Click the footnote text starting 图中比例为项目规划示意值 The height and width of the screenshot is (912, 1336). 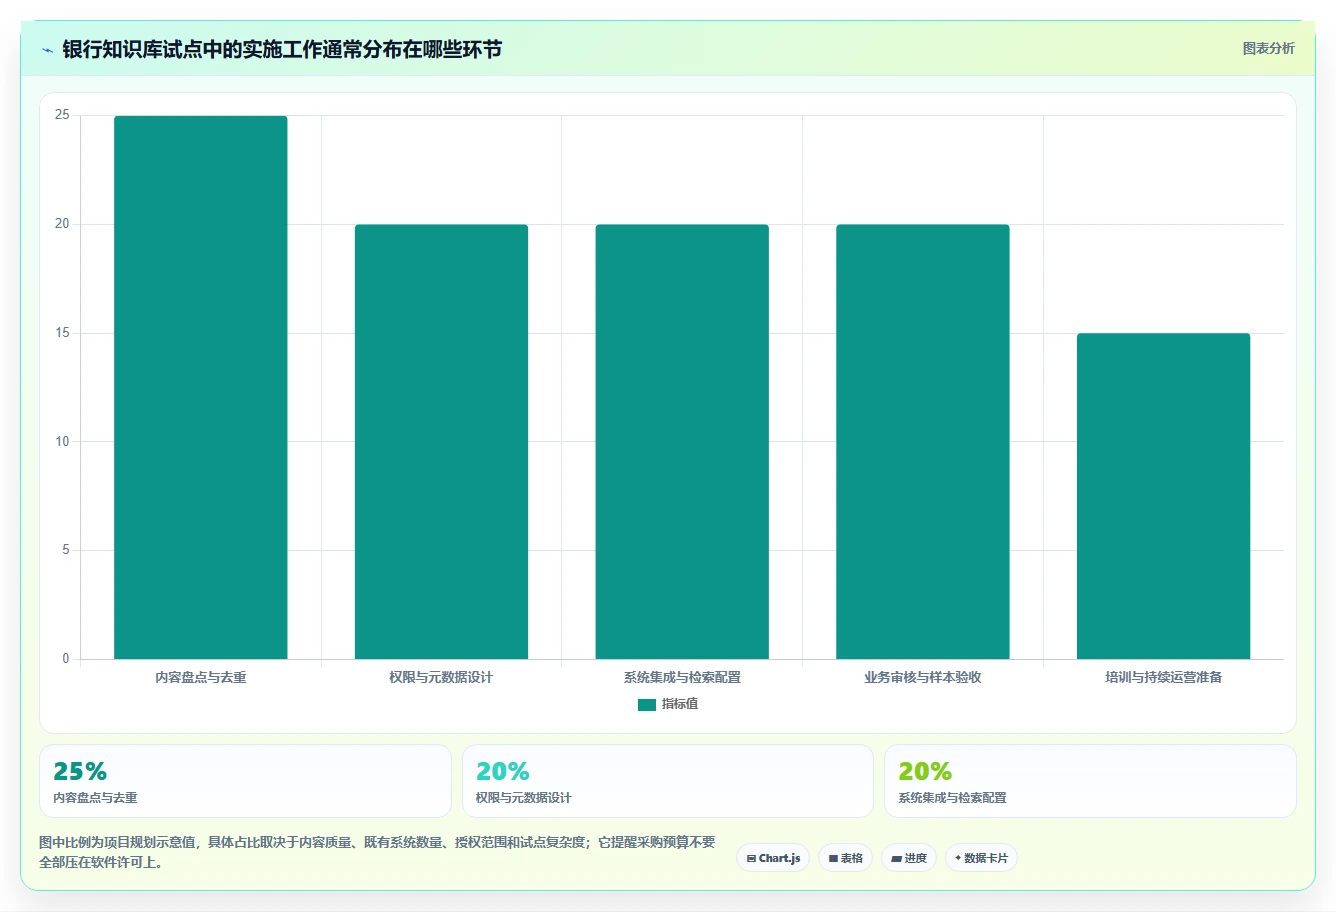point(377,852)
